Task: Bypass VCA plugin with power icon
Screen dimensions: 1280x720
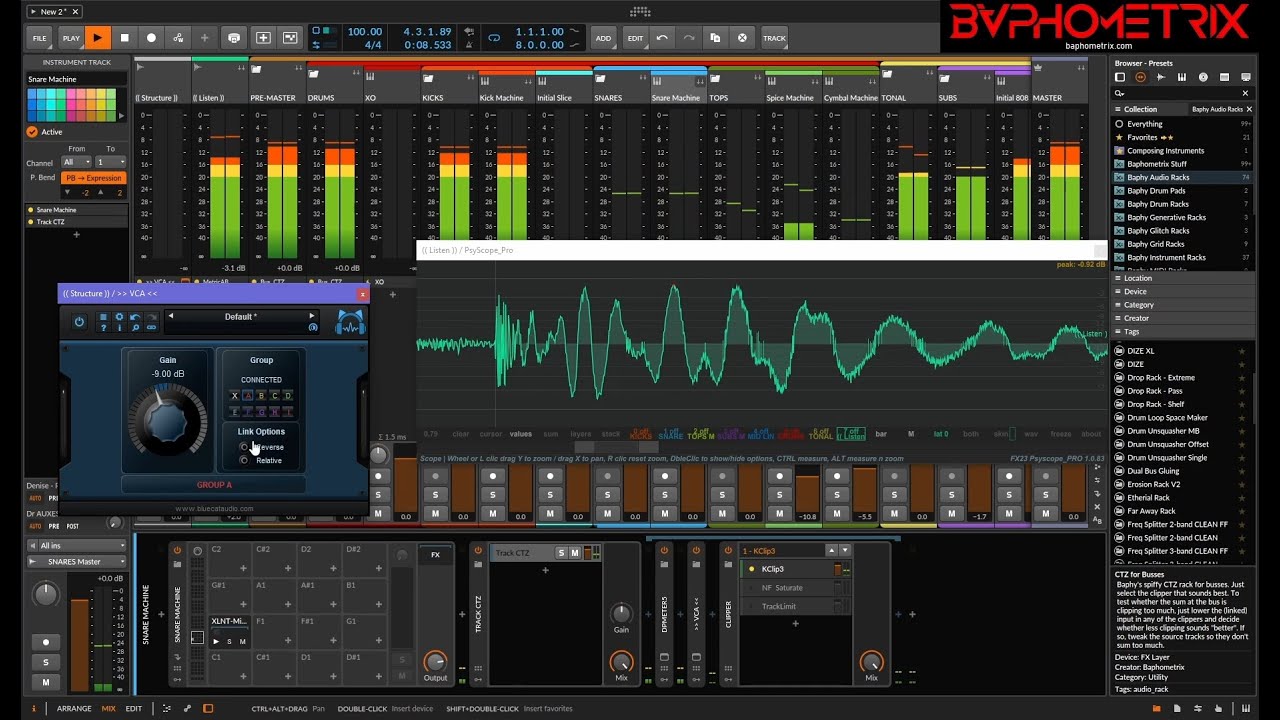Action: click(x=79, y=322)
